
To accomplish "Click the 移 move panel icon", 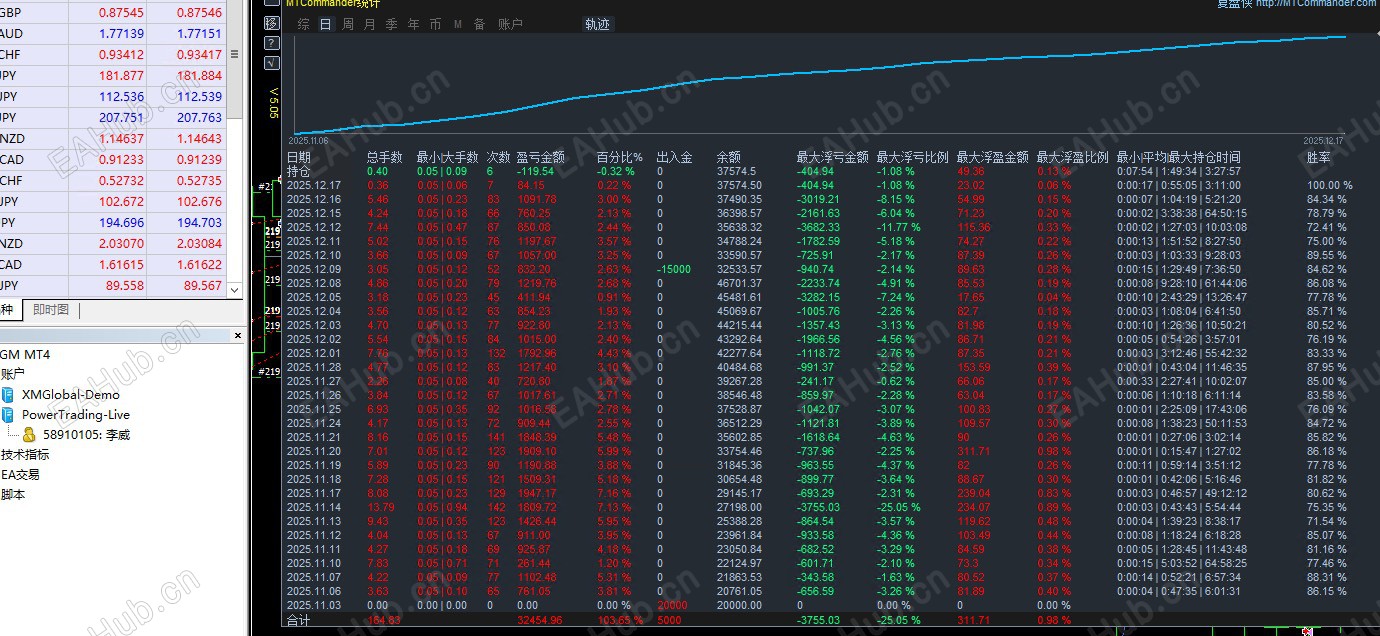I will click(x=272, y=23).
